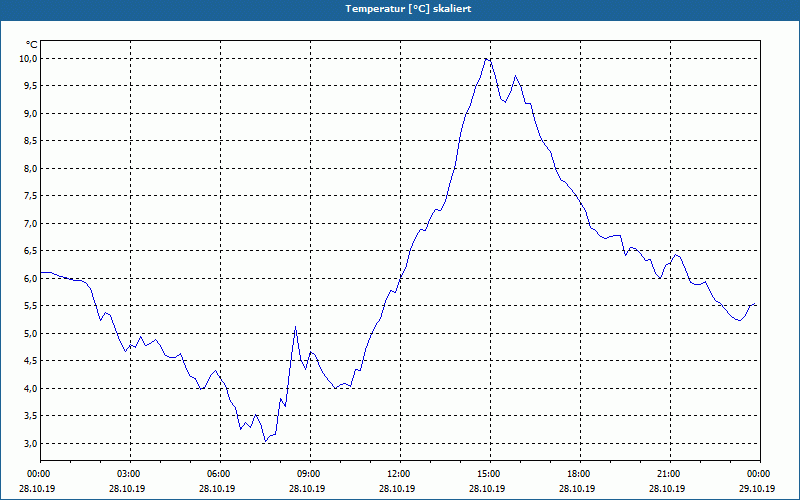Select the 6,0 y-axis label

(x=31, y=279)
